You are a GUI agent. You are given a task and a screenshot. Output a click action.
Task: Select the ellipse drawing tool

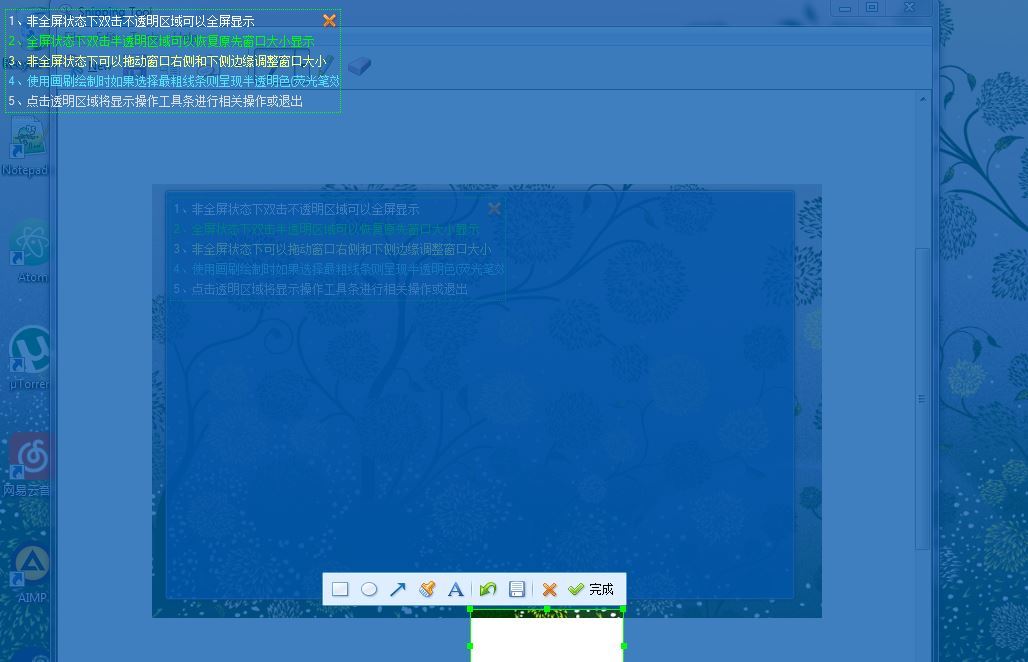(x=369, y=589)
